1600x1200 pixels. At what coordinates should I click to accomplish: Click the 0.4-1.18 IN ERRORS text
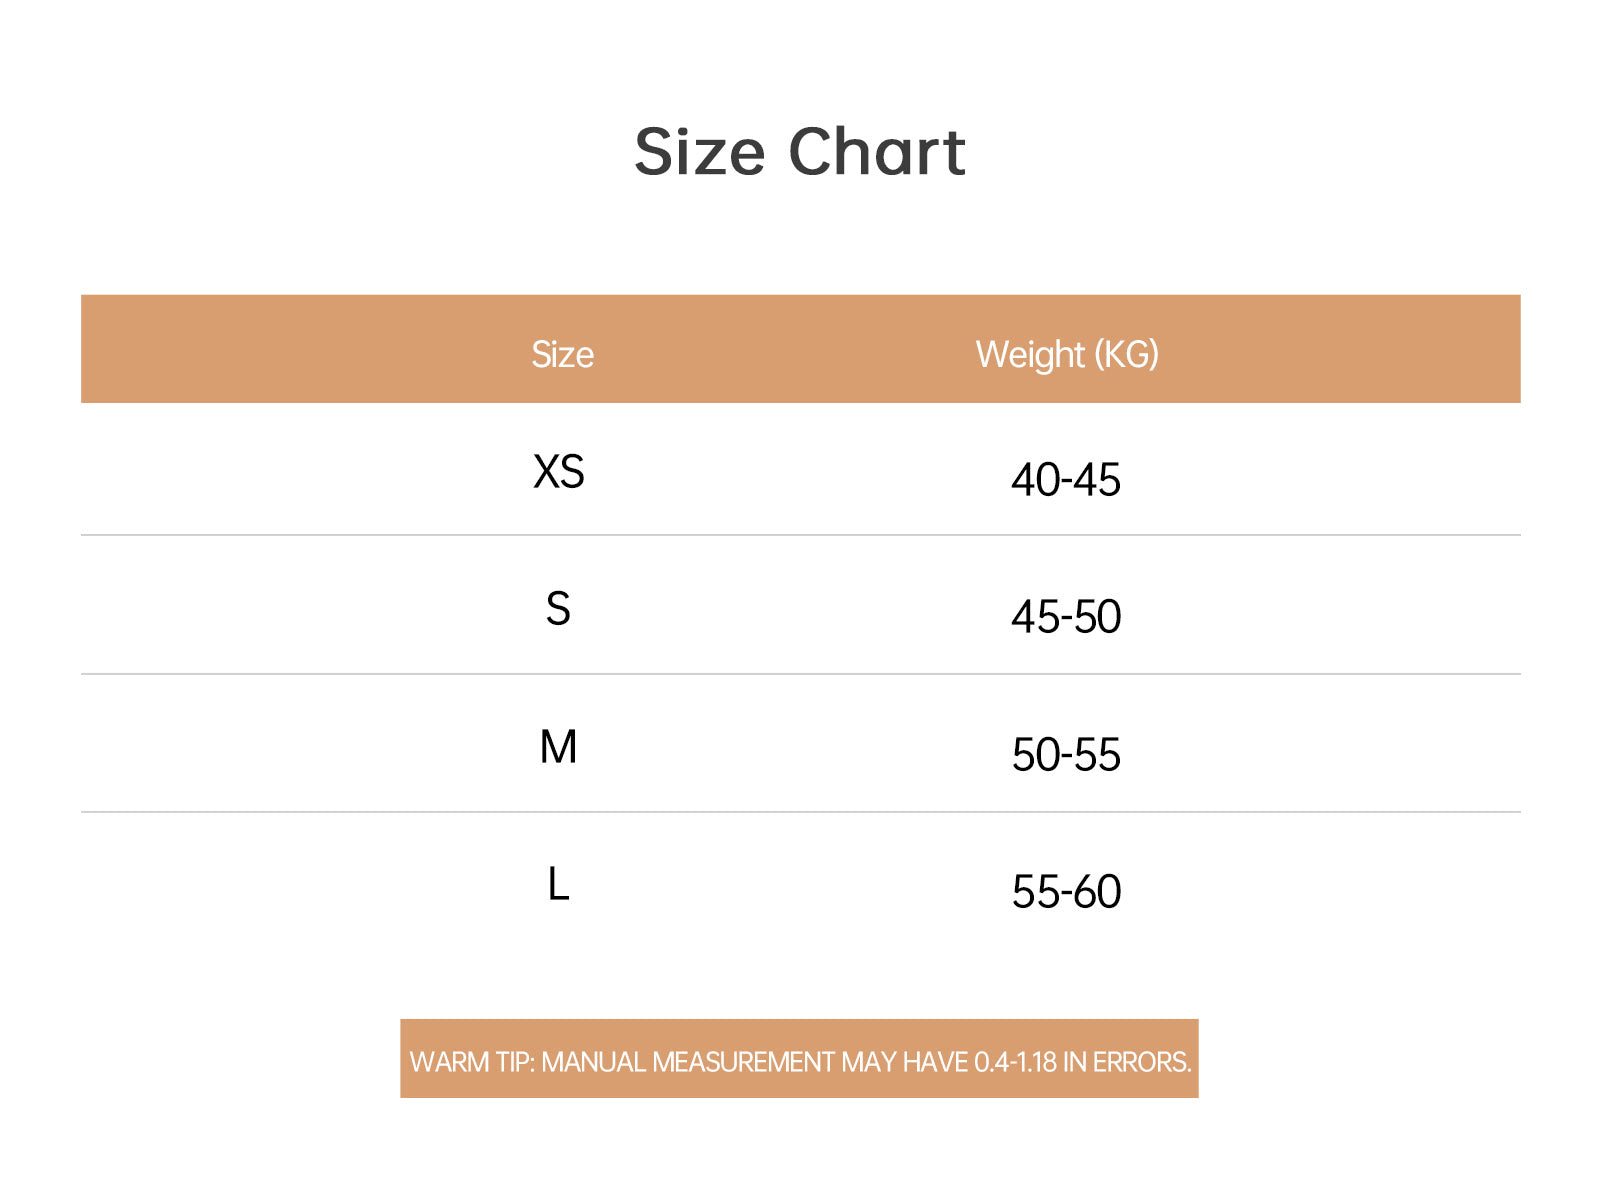[x=1083, y=1062]
